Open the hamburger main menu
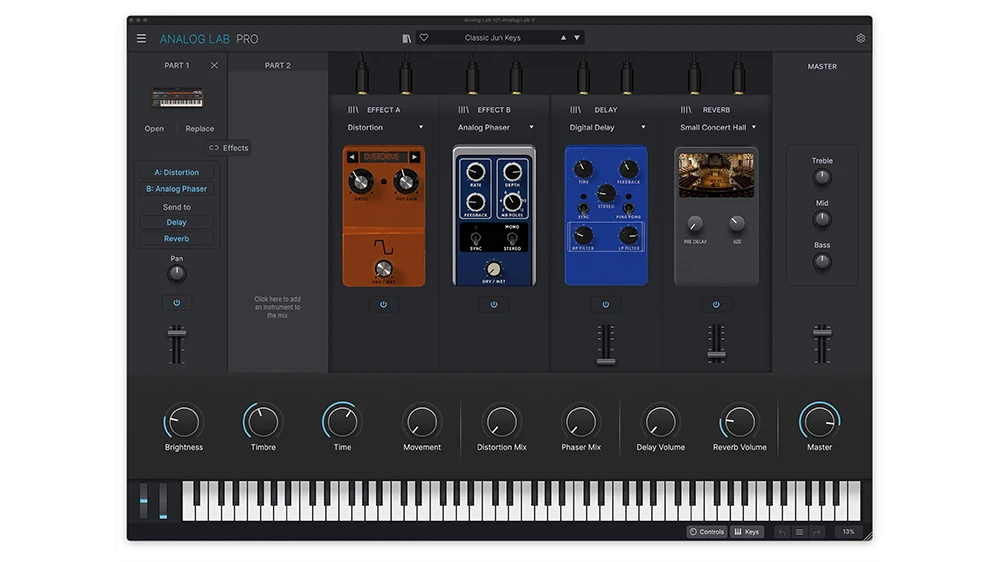This screenshot has height=562, width=1000. (141, 39)
